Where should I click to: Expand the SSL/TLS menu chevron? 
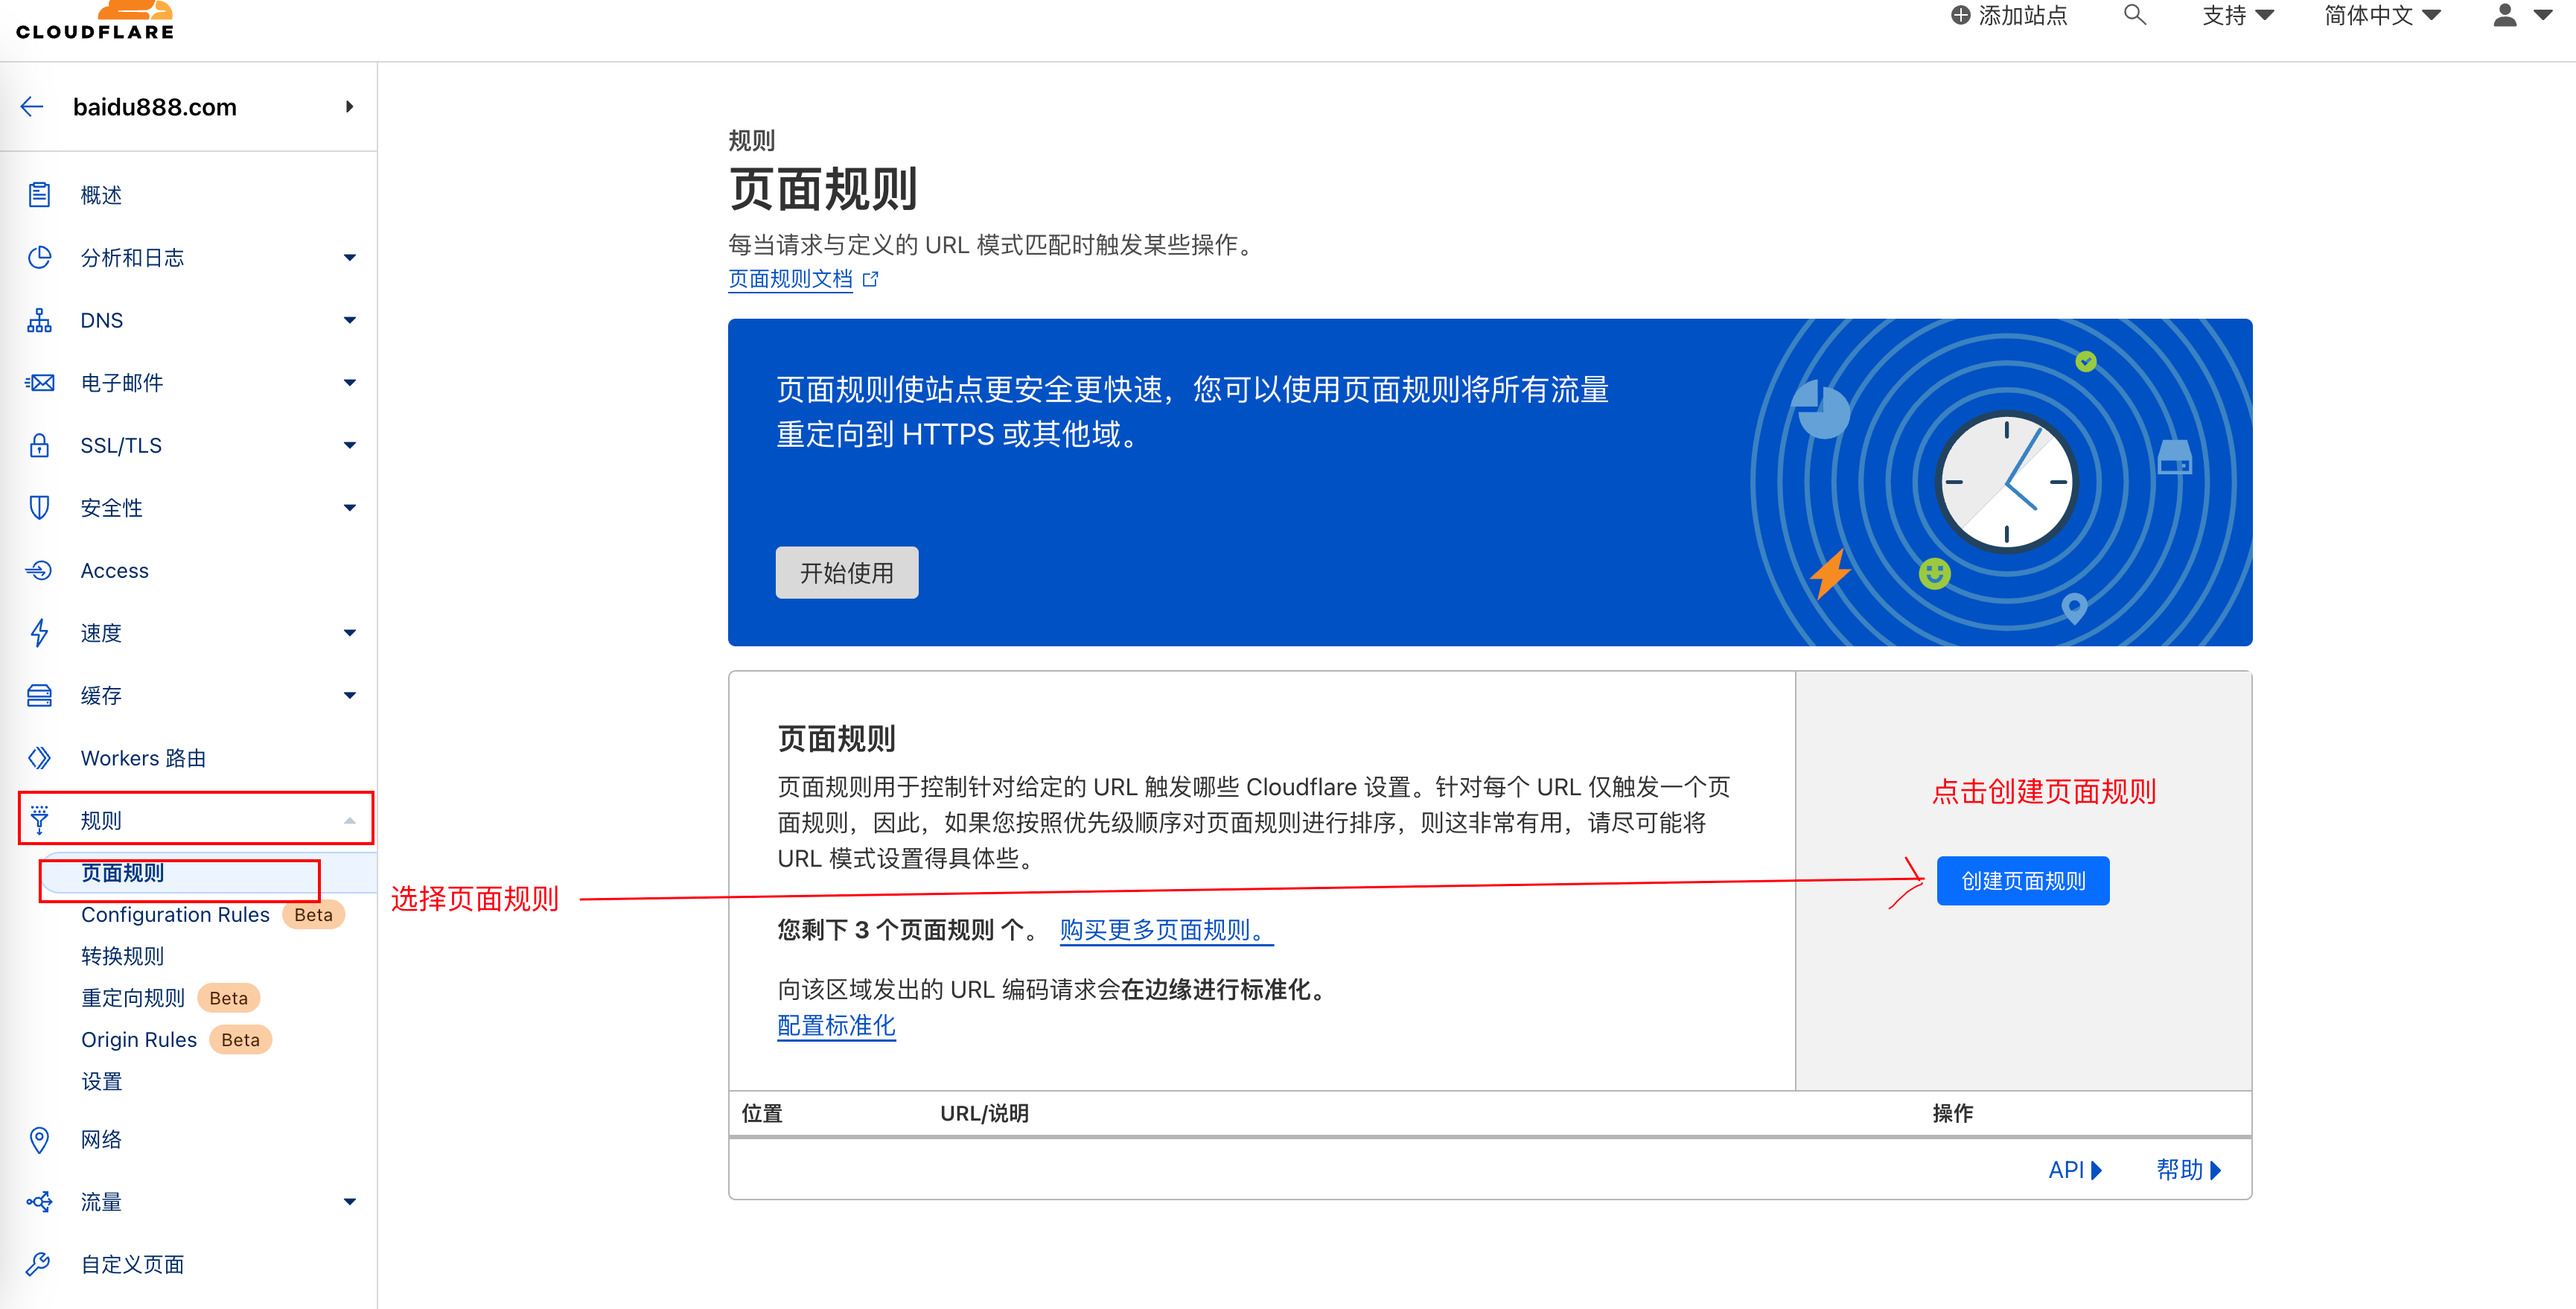pyautogui.click(x=349, y=445)
